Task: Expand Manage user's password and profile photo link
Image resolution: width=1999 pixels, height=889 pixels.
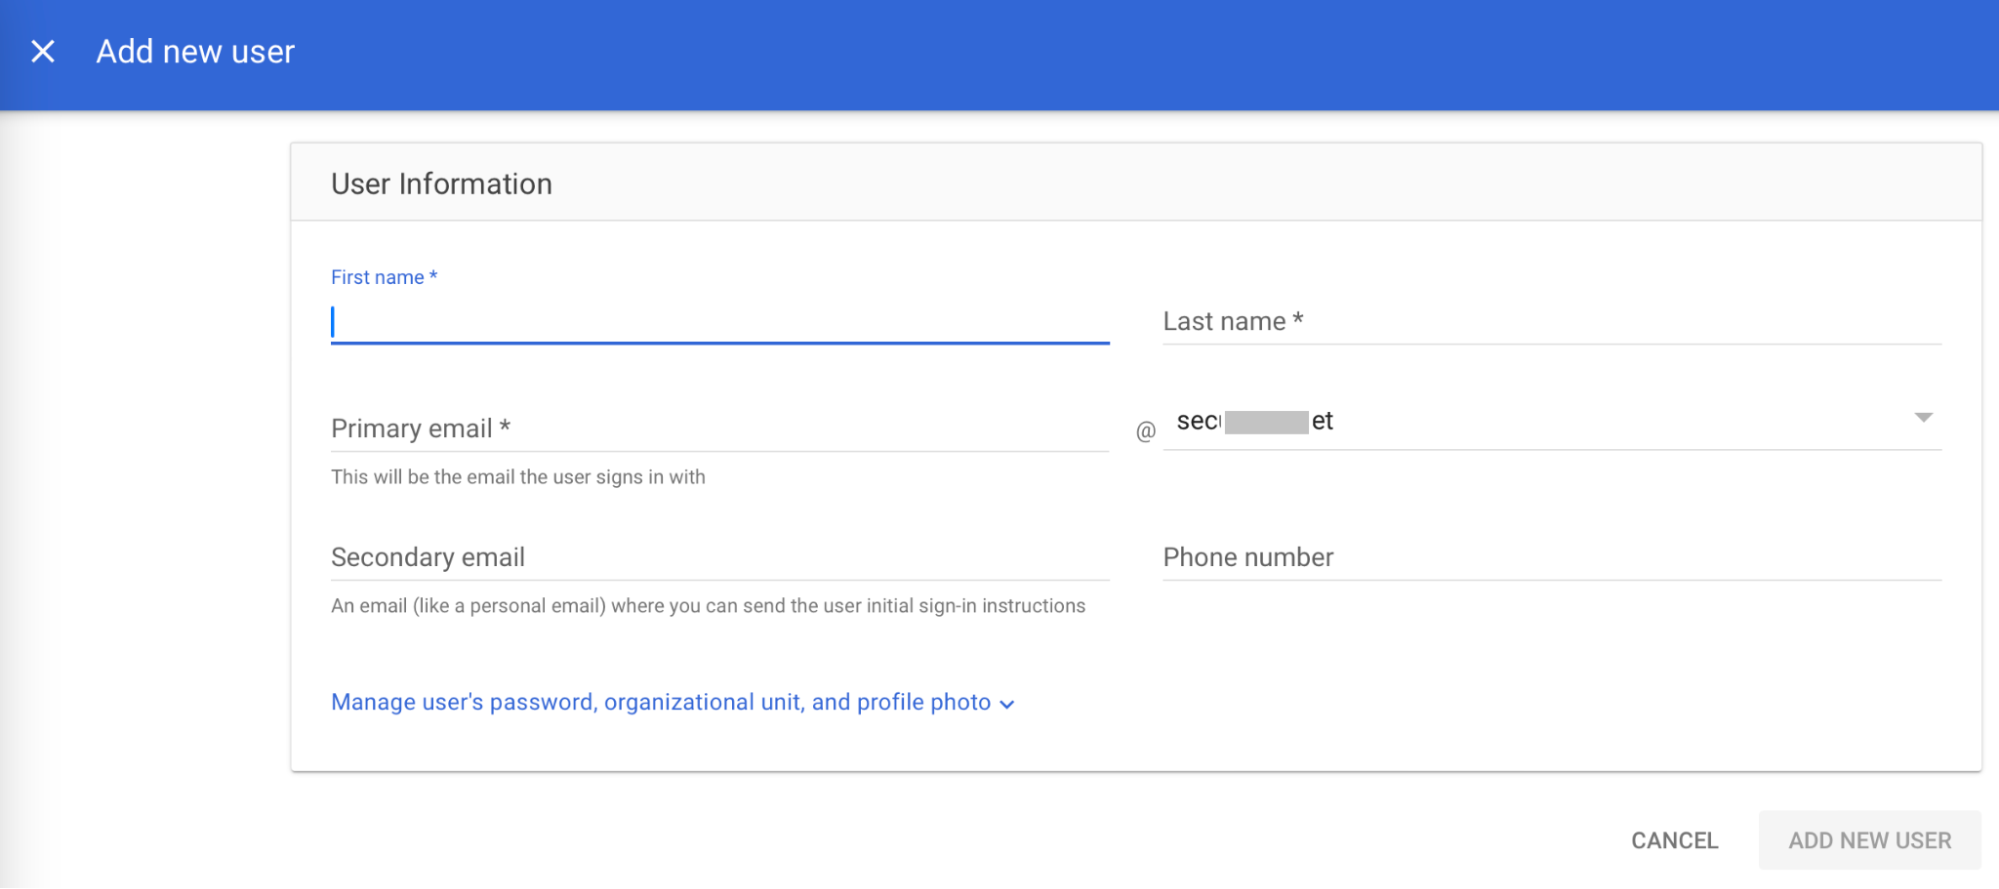Action: (660, 702)
